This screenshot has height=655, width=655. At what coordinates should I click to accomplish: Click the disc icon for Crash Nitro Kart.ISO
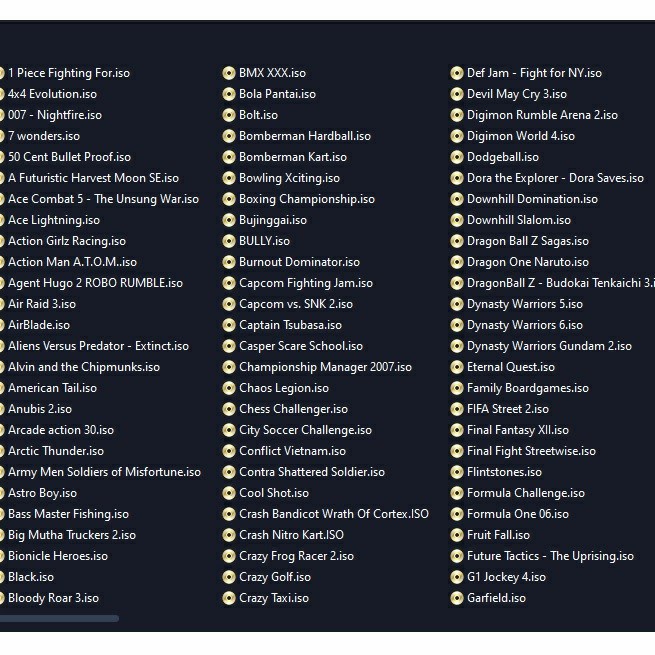tap(228, 535)
